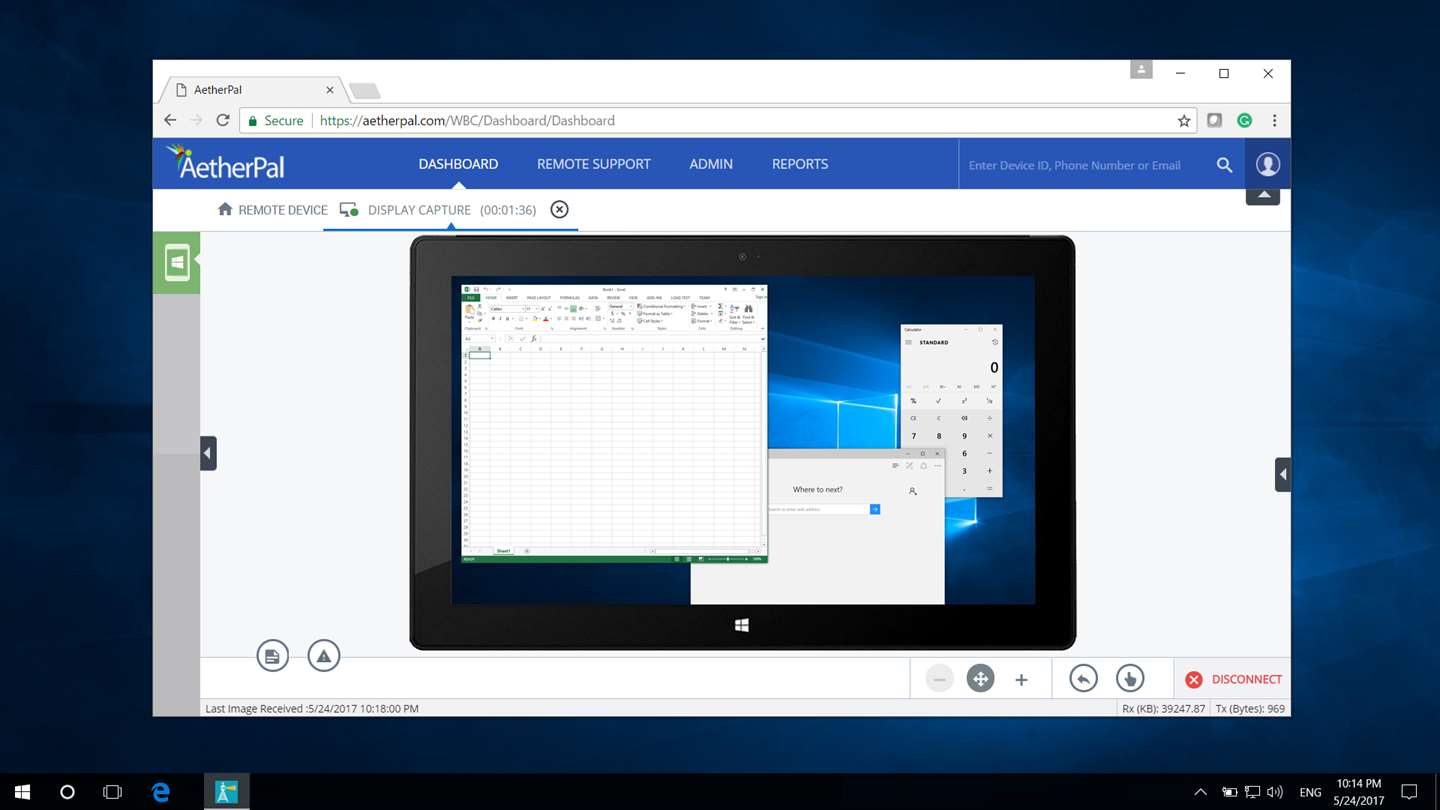Image resolution: width=1440 pixels, height=810 pixels.
Task: Click the Edge address search field in the remote display
Action: (818, 509)
